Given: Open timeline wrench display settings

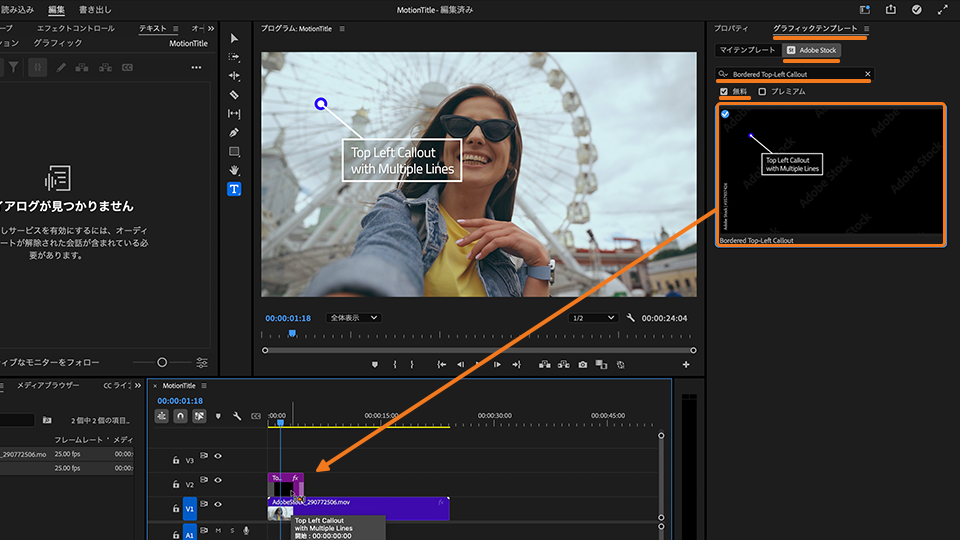Looking at the screenshot, I should 237,415.
